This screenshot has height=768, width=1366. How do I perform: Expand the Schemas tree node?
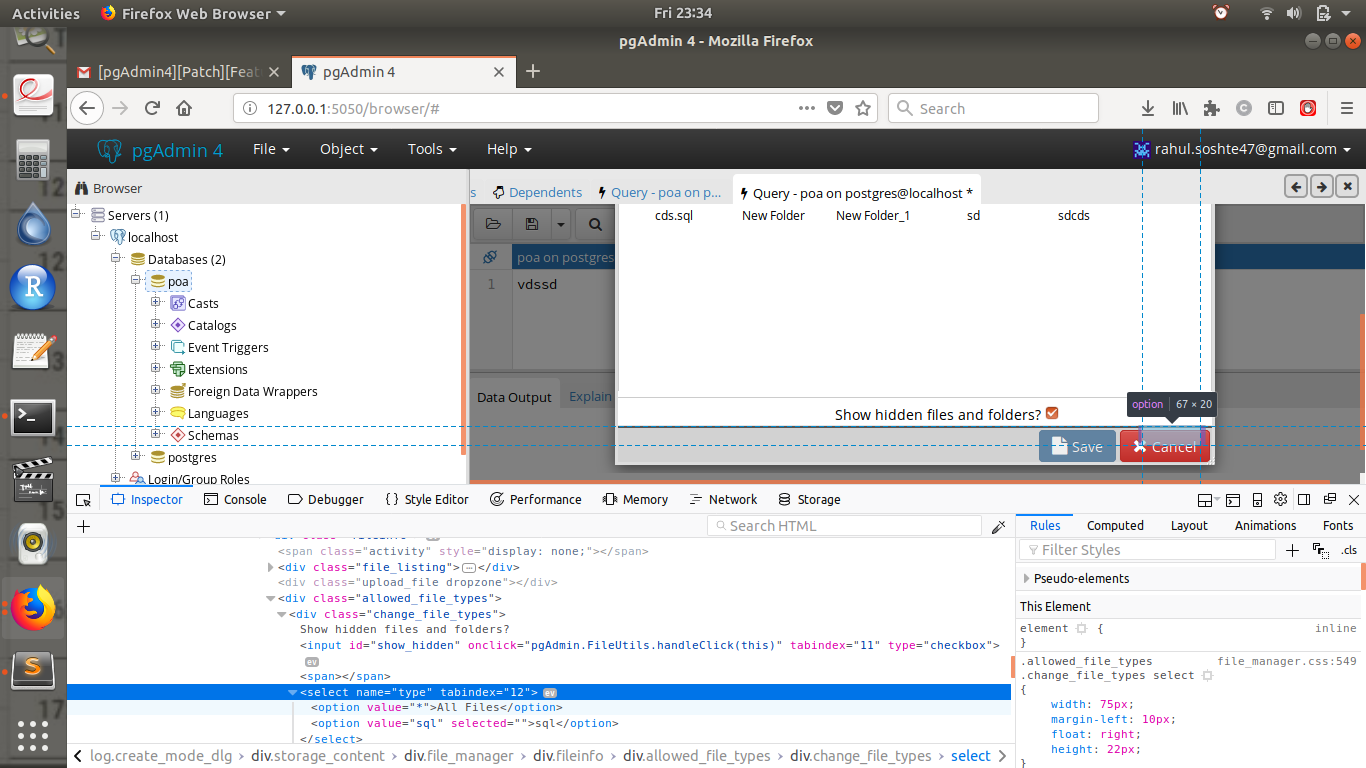pos(156,435)
